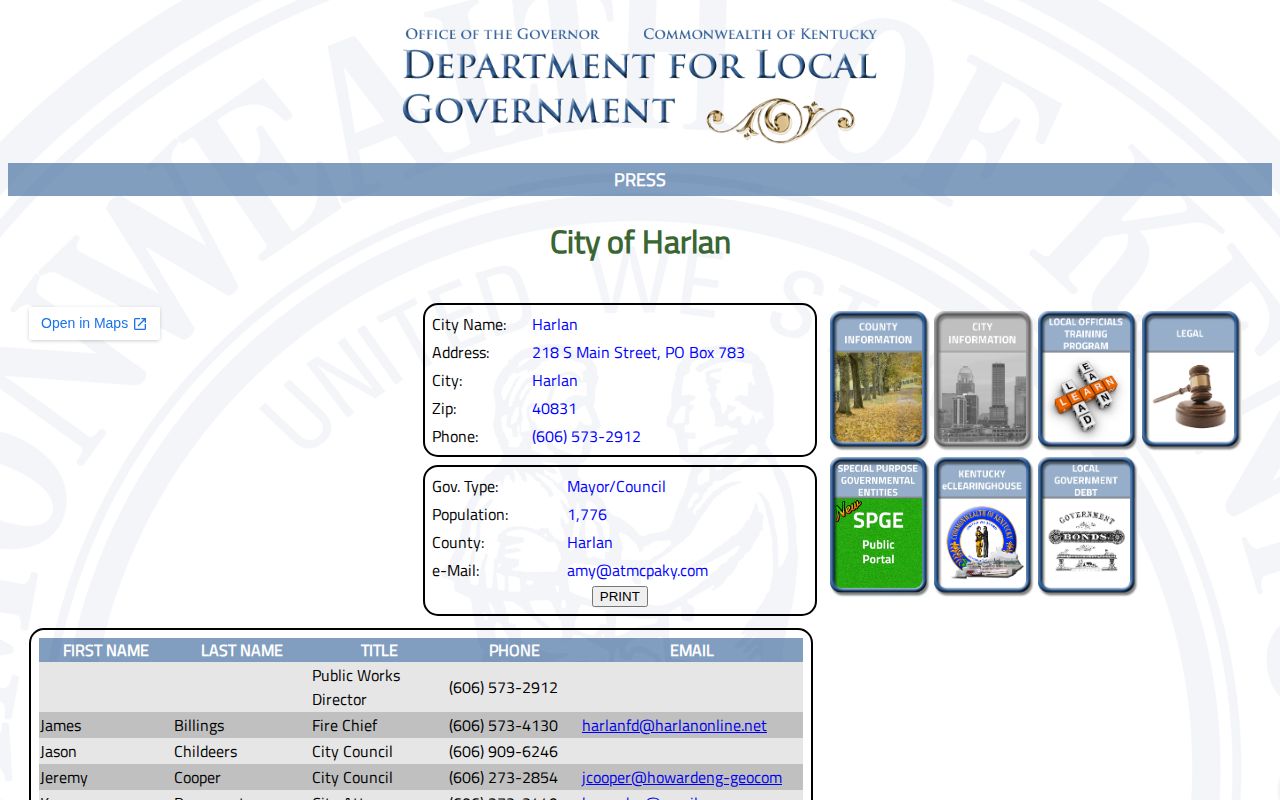The width and height of the screenshot is (1280, 800).
Task: Click the TITLE column header
Action: coord(379,650)
